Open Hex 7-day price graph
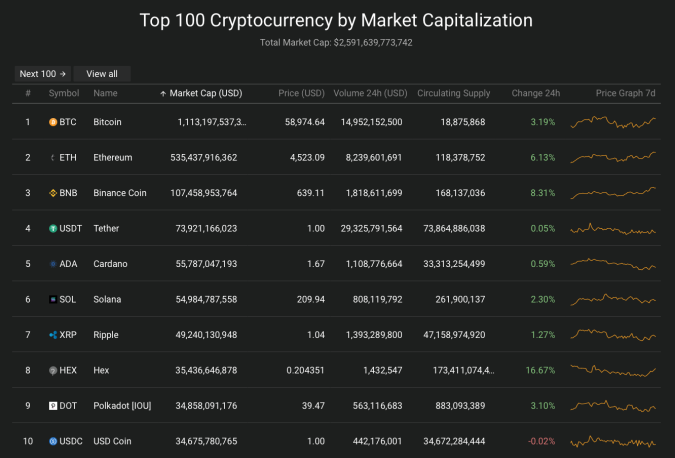Image resolution: width=675 pixels, height=458 pixels. tap(613, 370)
